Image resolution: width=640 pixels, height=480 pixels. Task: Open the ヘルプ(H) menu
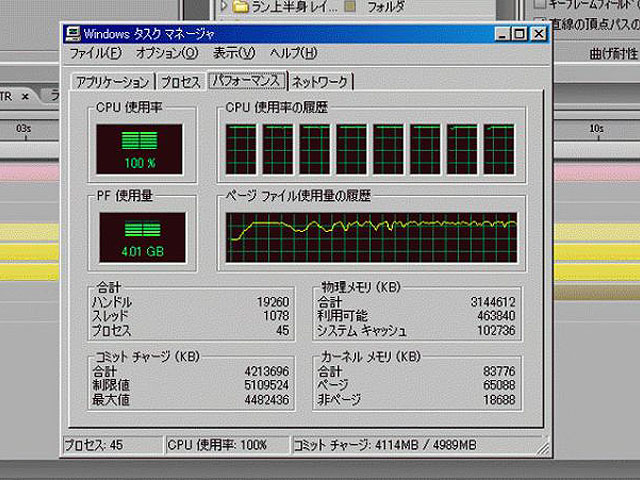(293, 53)
